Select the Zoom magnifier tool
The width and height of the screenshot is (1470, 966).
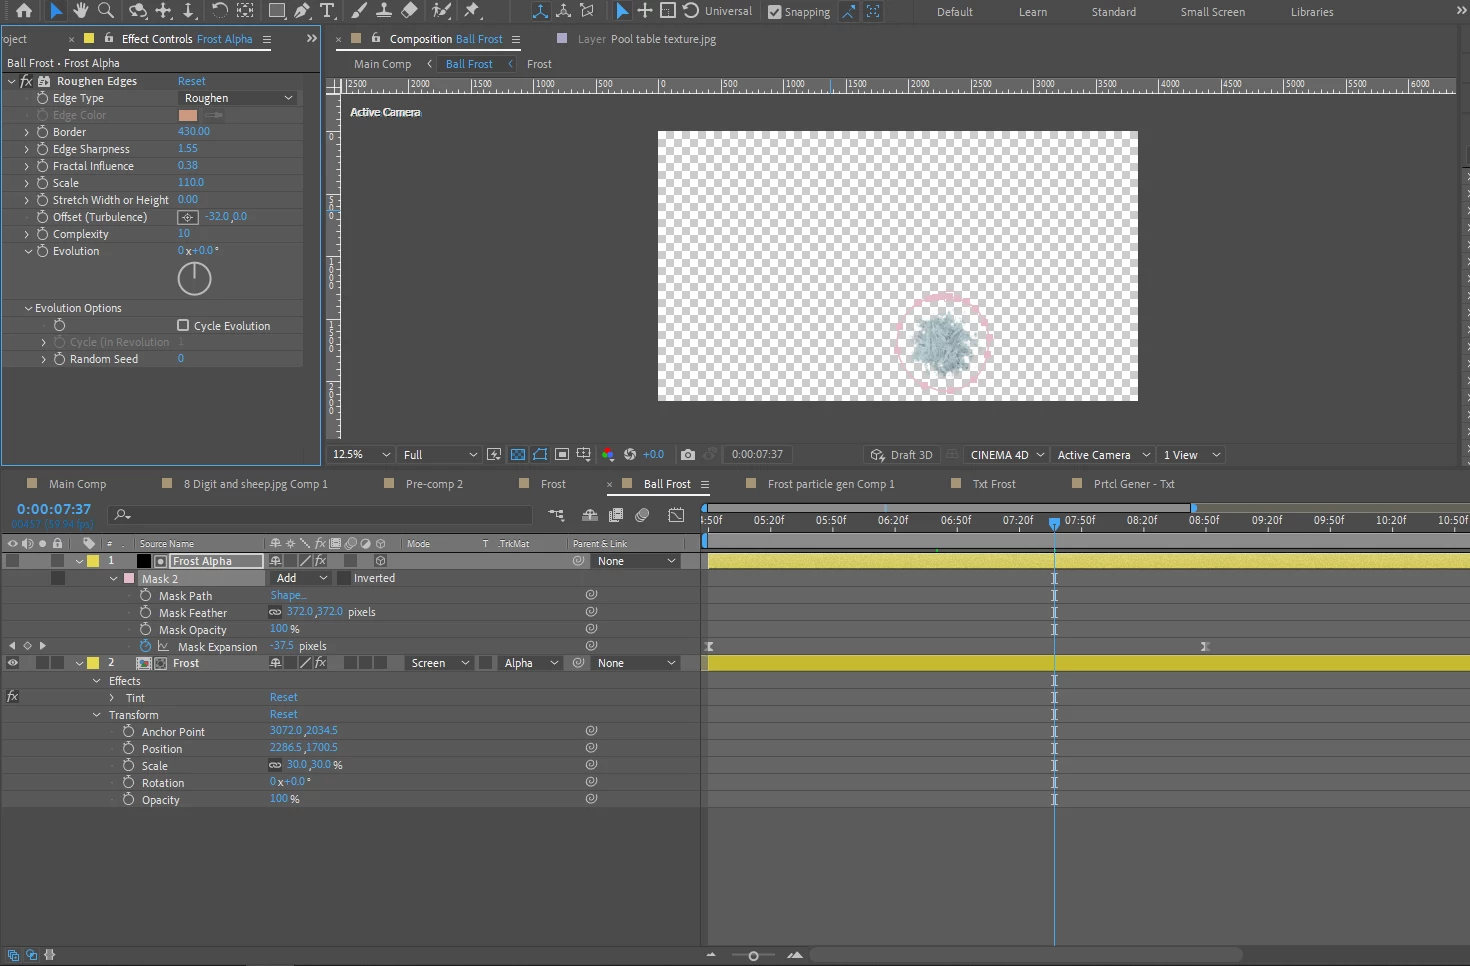point(105,11)
